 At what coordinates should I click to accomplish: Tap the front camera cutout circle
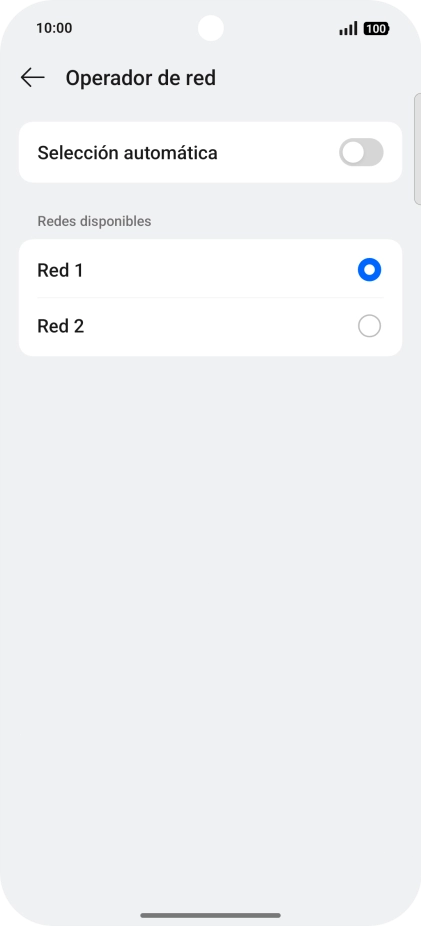(211, 28)
